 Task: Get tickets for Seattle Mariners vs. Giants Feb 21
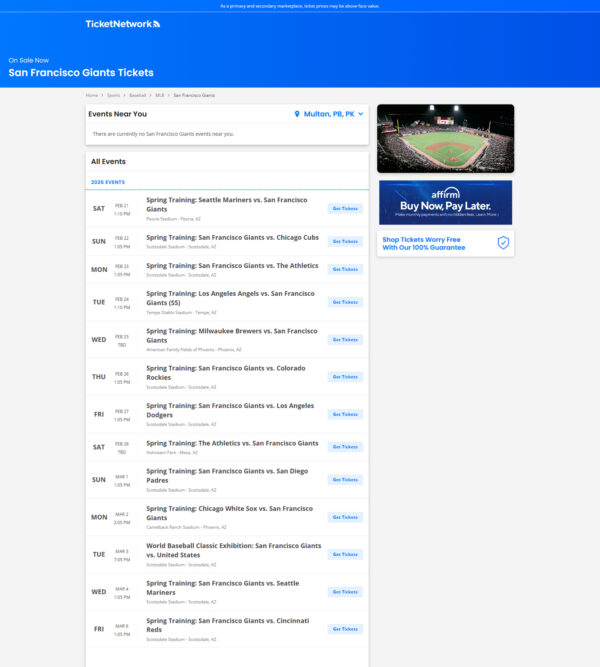pos(345,208)
